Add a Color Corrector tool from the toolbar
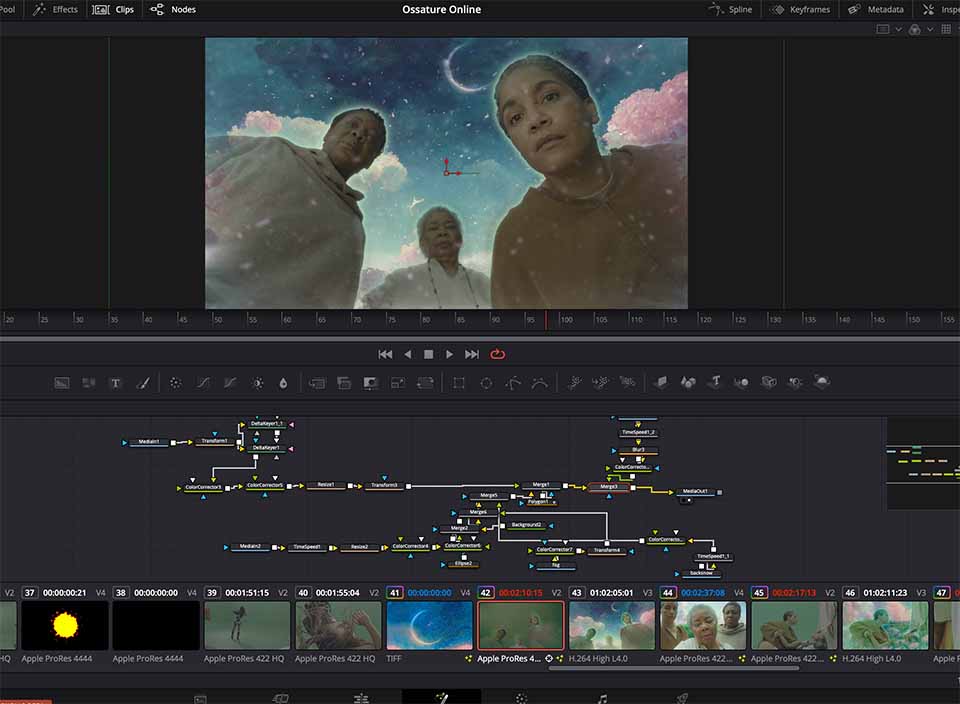The image size is (960, 704). pos(176,383)
